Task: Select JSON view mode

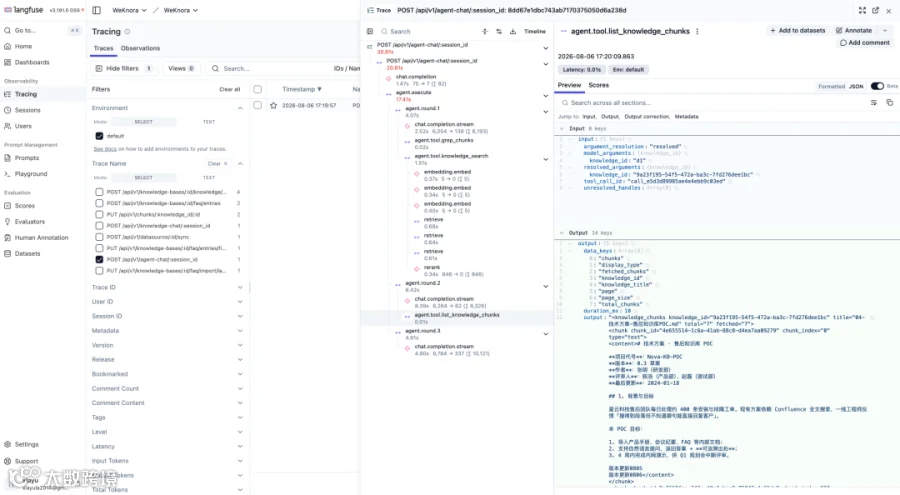Action: 856,86
